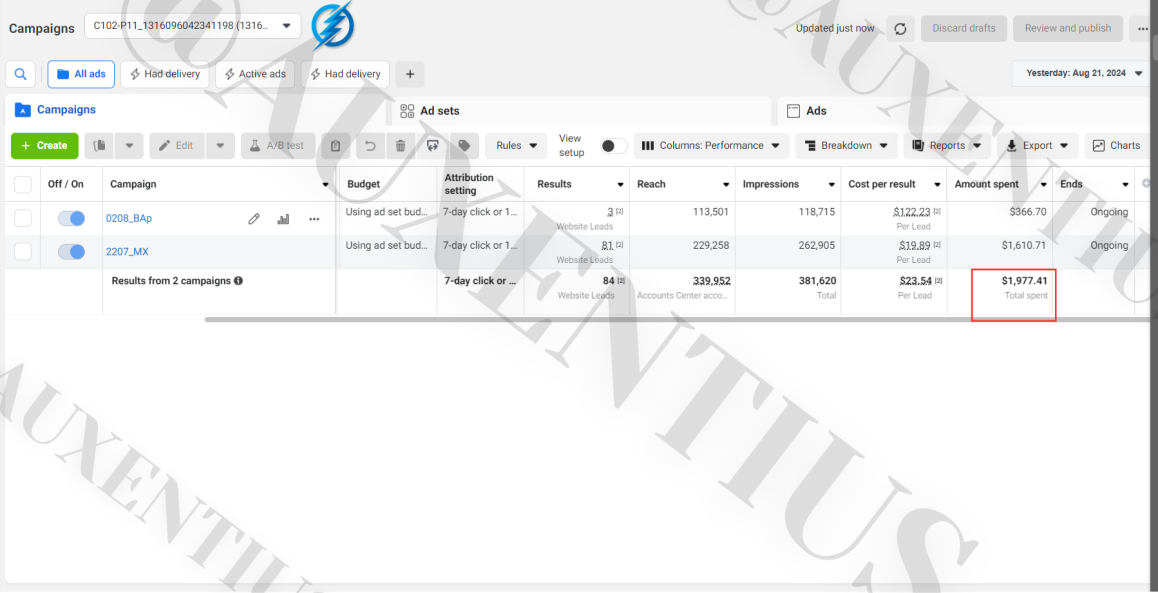Turn off the 0208_BAp campaign
The image size is (1158, 593).
(x=72, y=219)
